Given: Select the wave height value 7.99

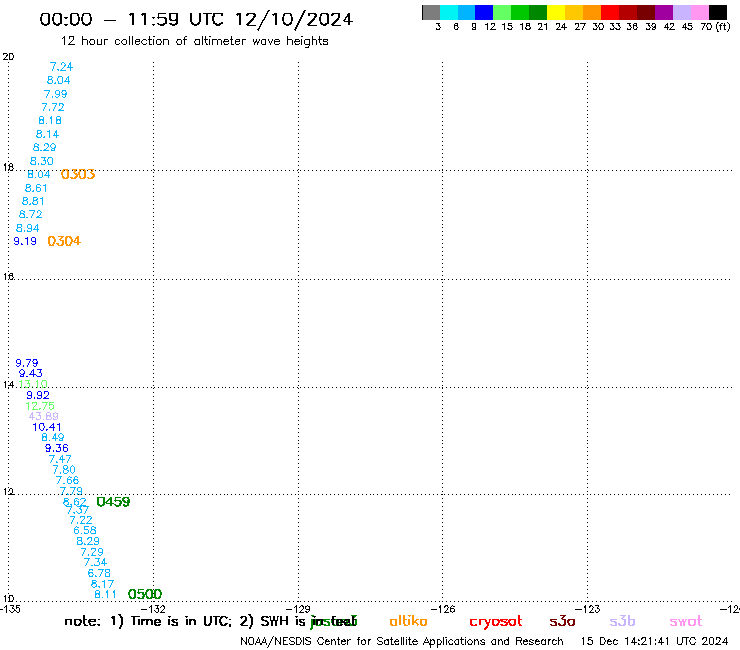Looking at the screenshot, I should 56,94.
